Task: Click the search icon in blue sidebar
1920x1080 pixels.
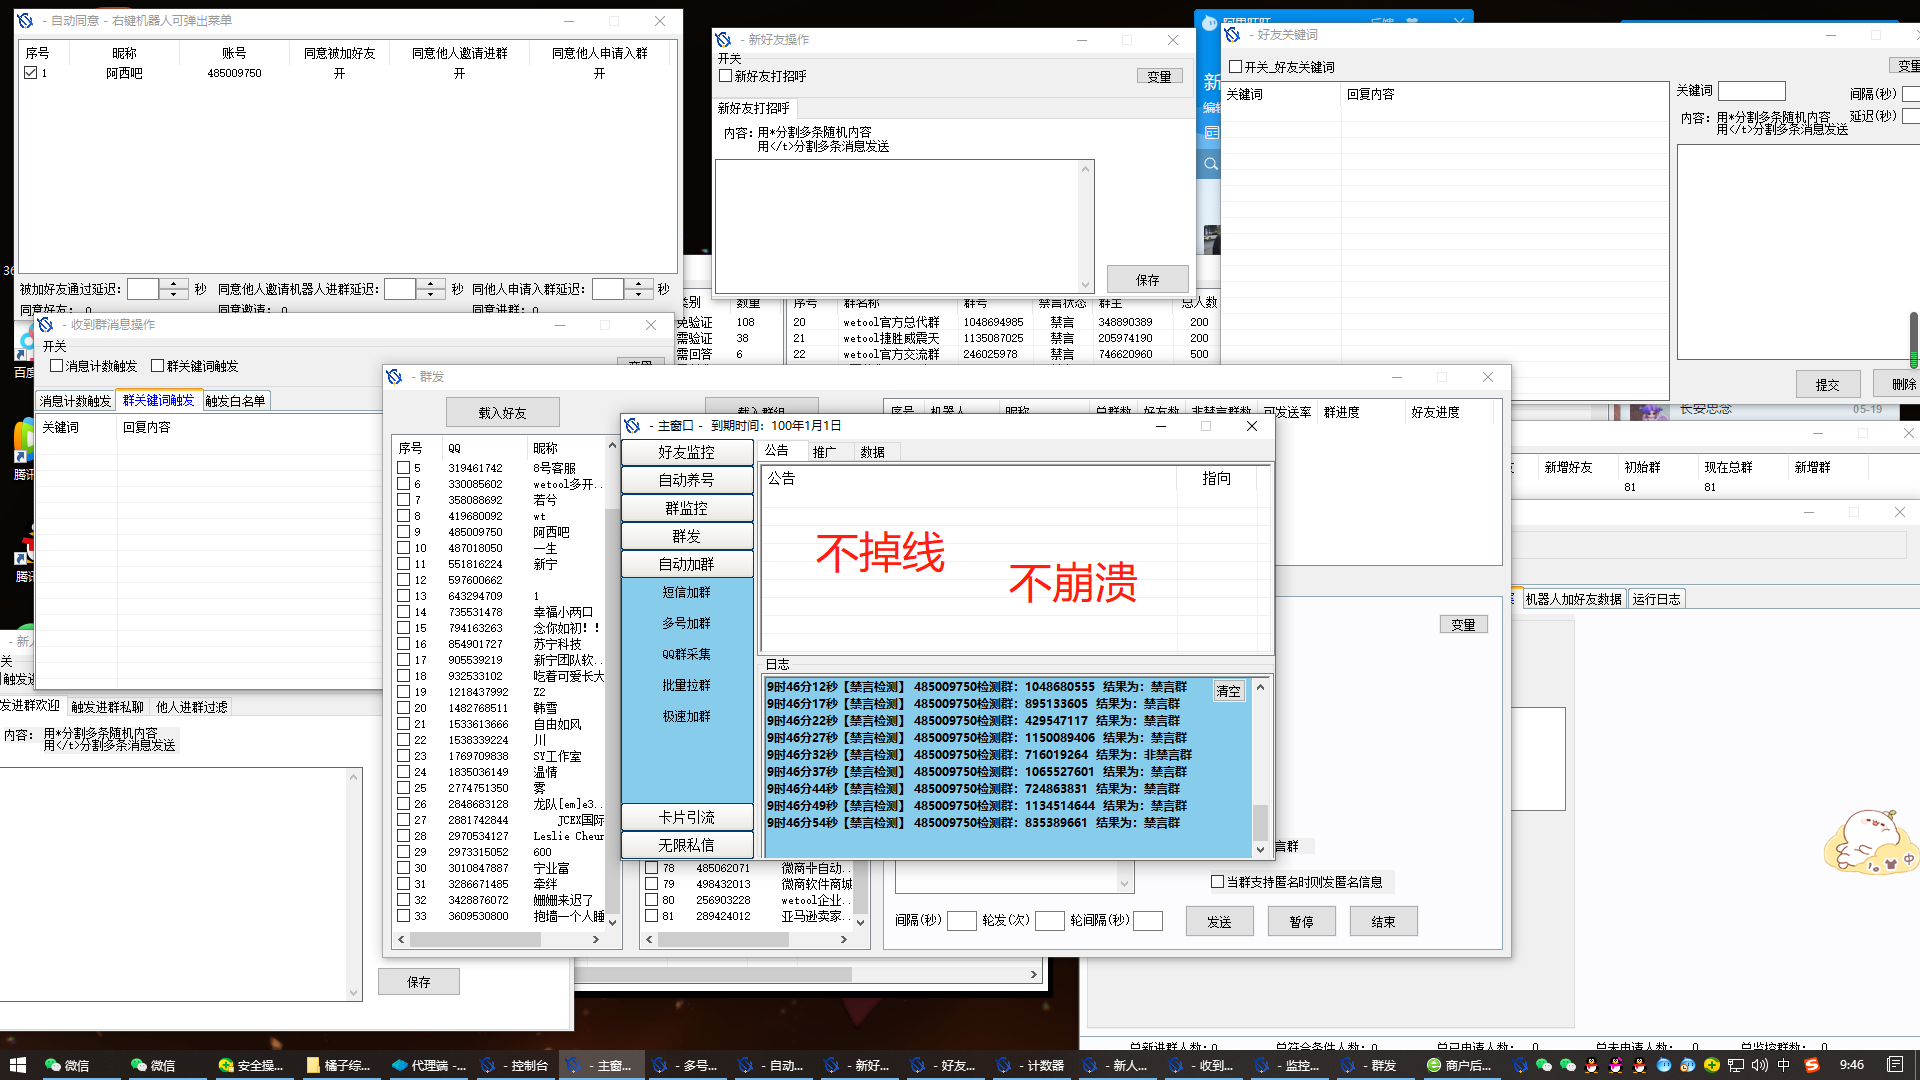Action: click(1210, 164)
